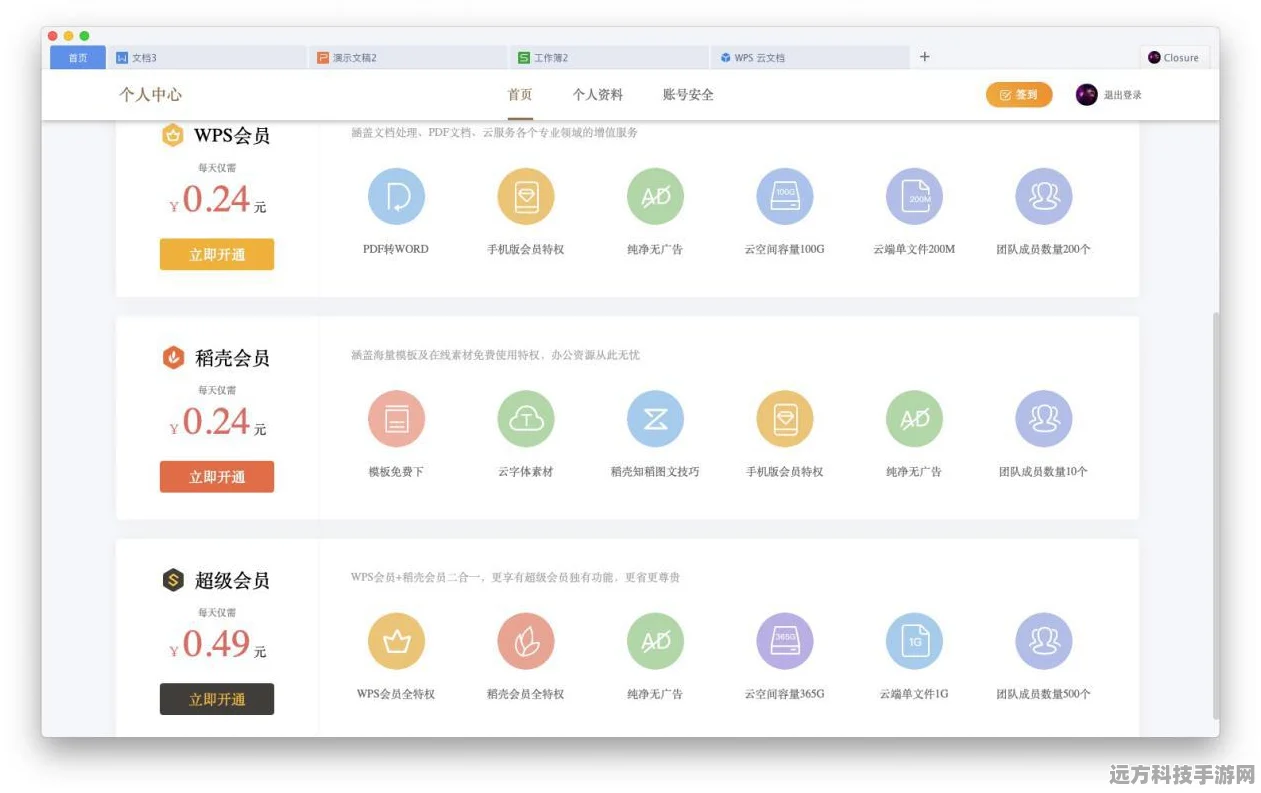Open the 工作簿2 tab
Screen dimensions: 1261x793
pyautogui.click(x=609, y=58)
